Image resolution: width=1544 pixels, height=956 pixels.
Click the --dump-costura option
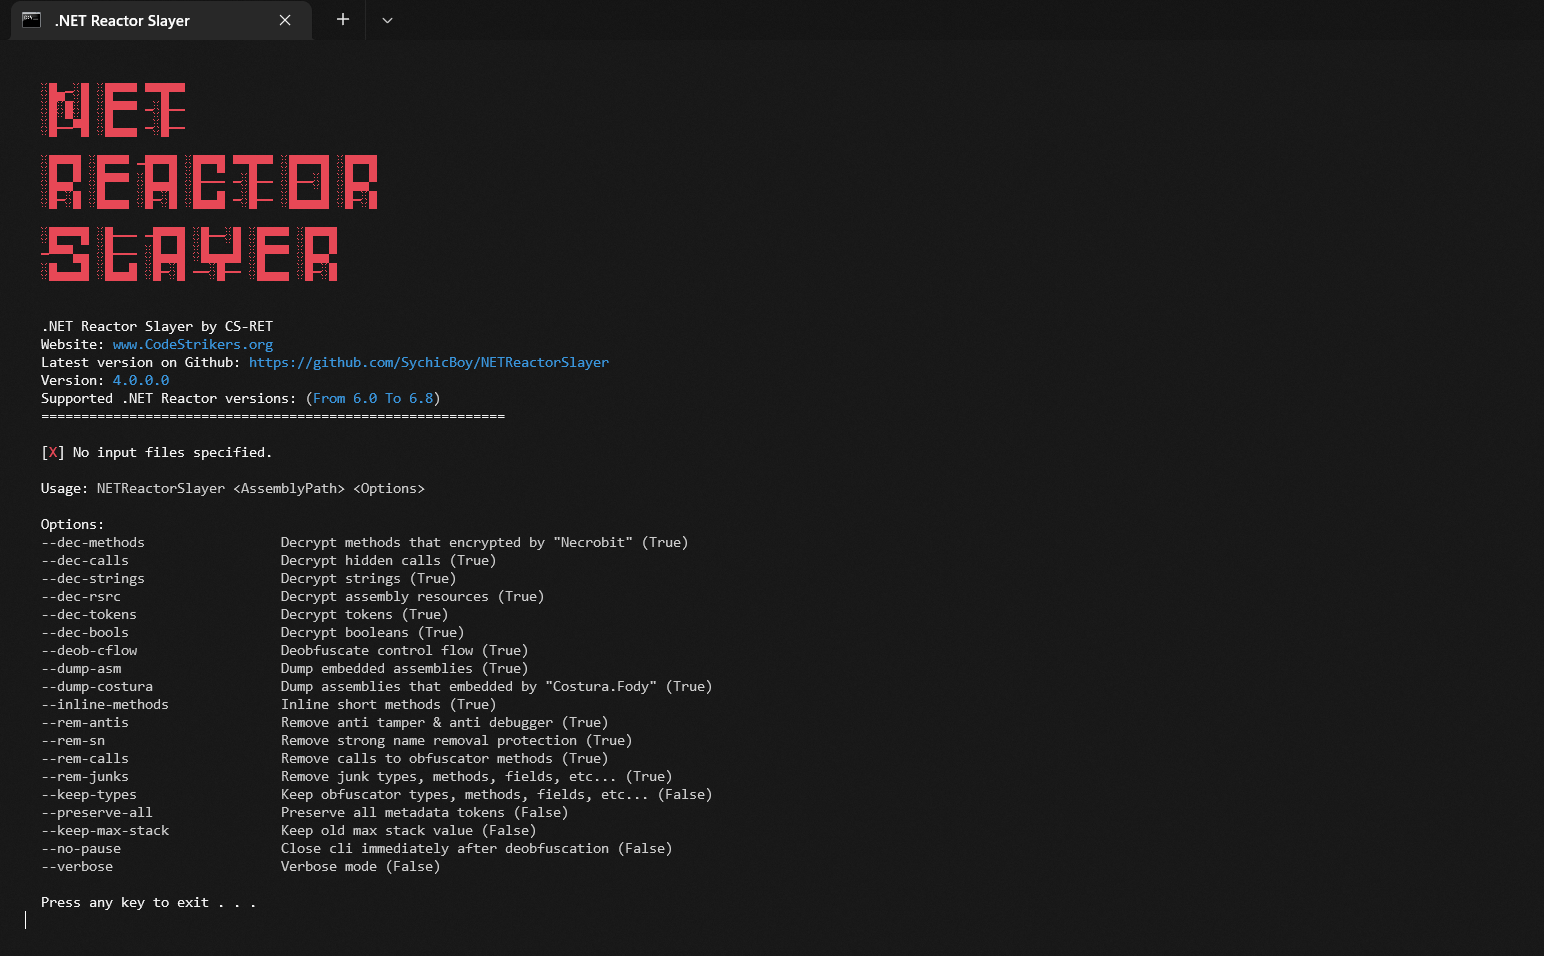[97, 686]
